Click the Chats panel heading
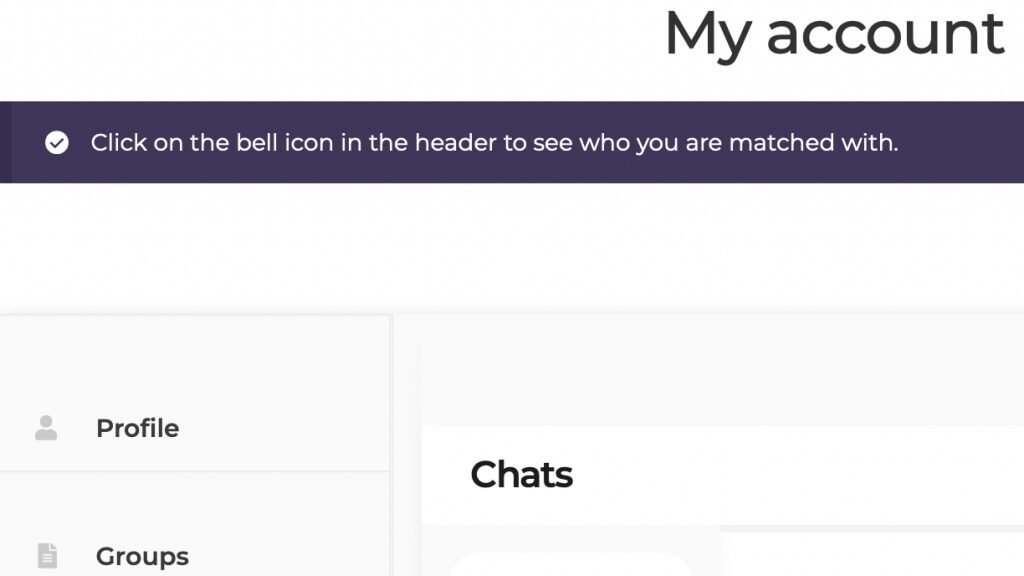 [x=521, y=475]
